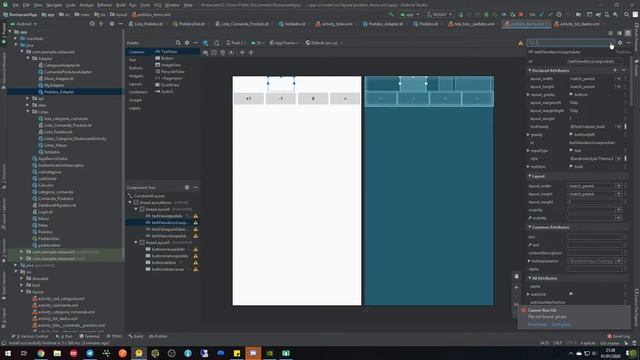Expand gravity attribute row
The height and width of the screenshot is (360, 640).
tap(529, 135)
